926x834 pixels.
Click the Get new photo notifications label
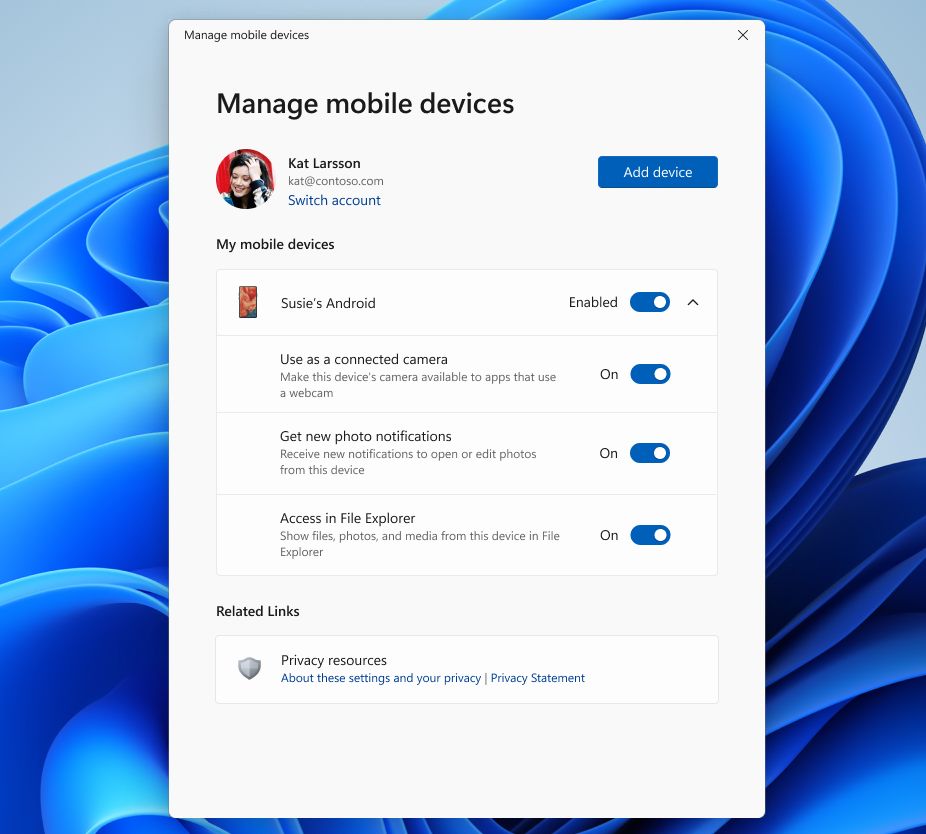pyautogui.click(x=366, y=436)
